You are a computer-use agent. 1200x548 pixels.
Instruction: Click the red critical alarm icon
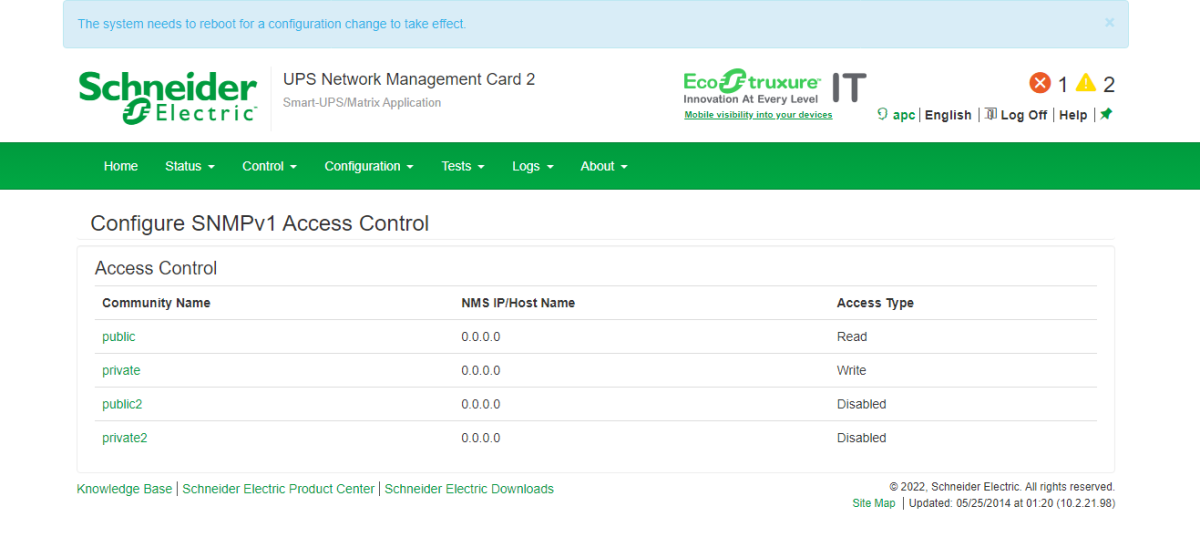[1040, 83]
